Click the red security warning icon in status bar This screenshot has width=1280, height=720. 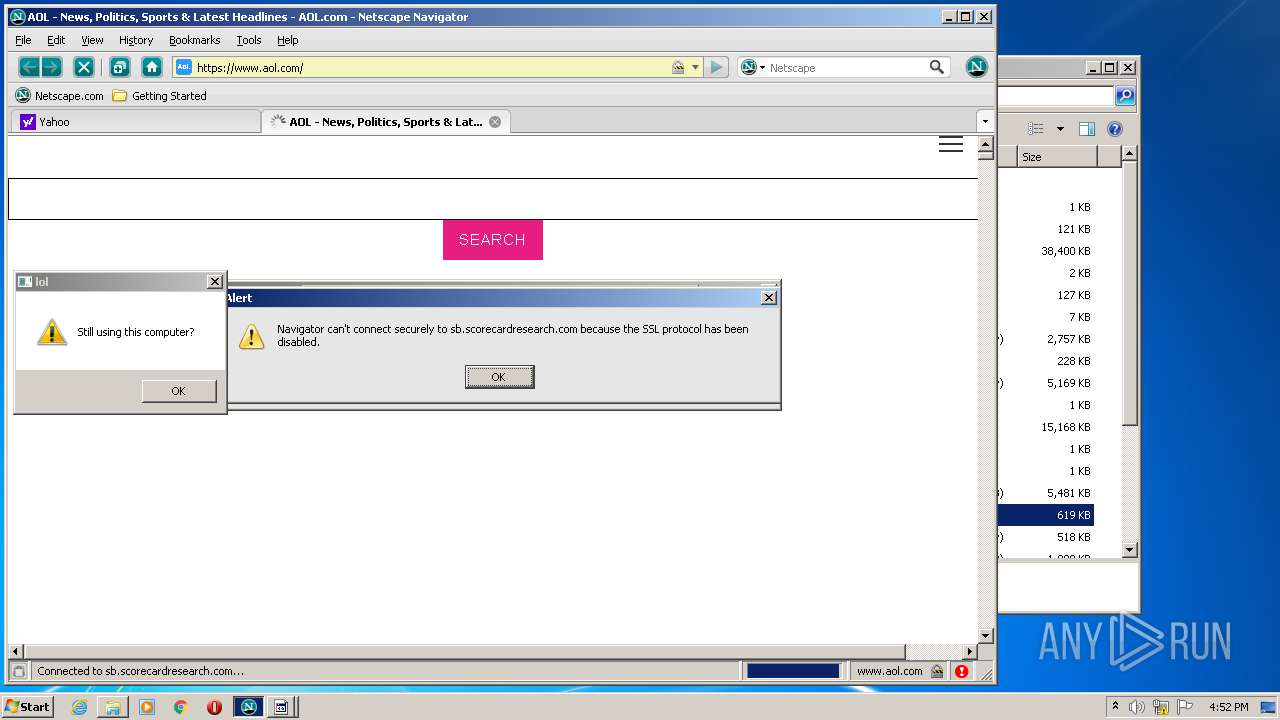tap(961, 671)
